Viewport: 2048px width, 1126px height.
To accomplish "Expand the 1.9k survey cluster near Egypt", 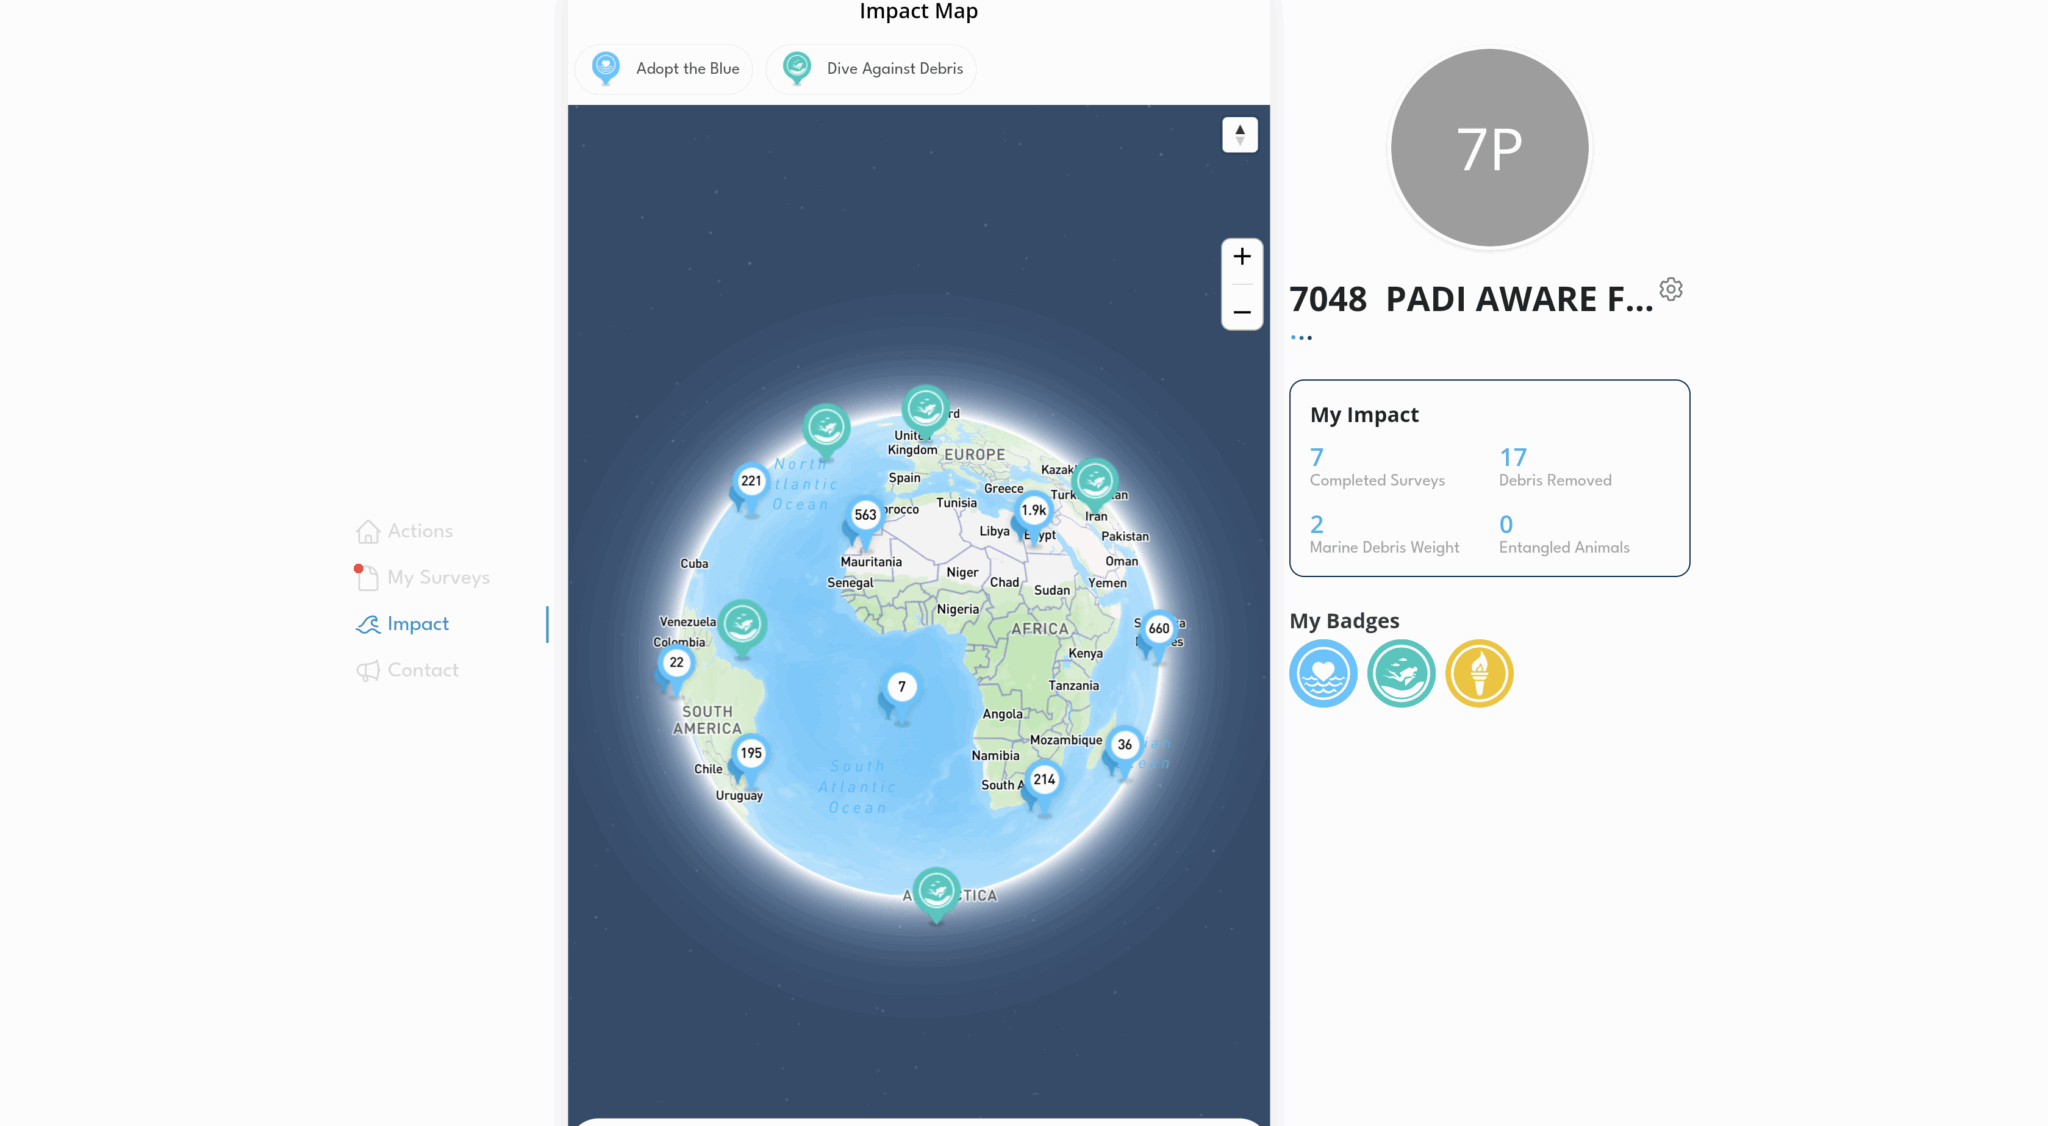I will pos(1034,508).
